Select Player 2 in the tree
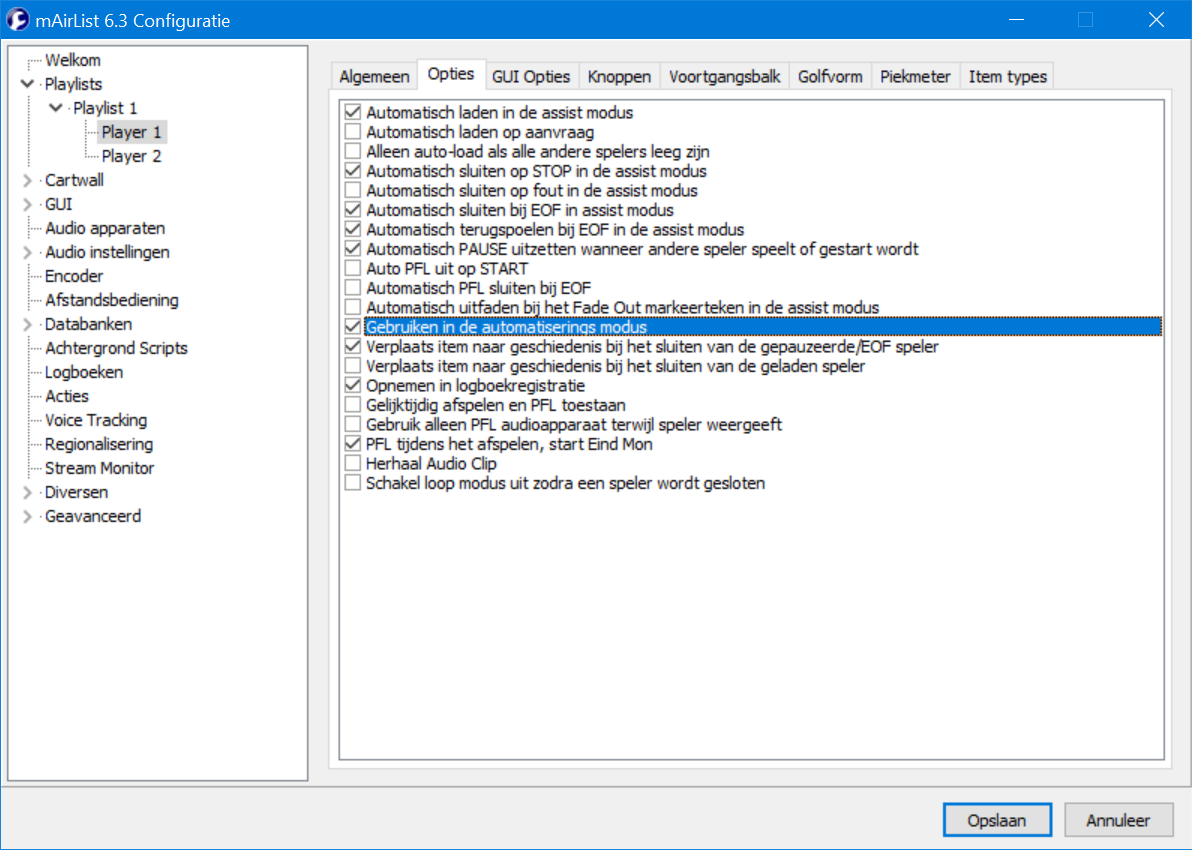1192x850 pixels. tap(131, 156)
